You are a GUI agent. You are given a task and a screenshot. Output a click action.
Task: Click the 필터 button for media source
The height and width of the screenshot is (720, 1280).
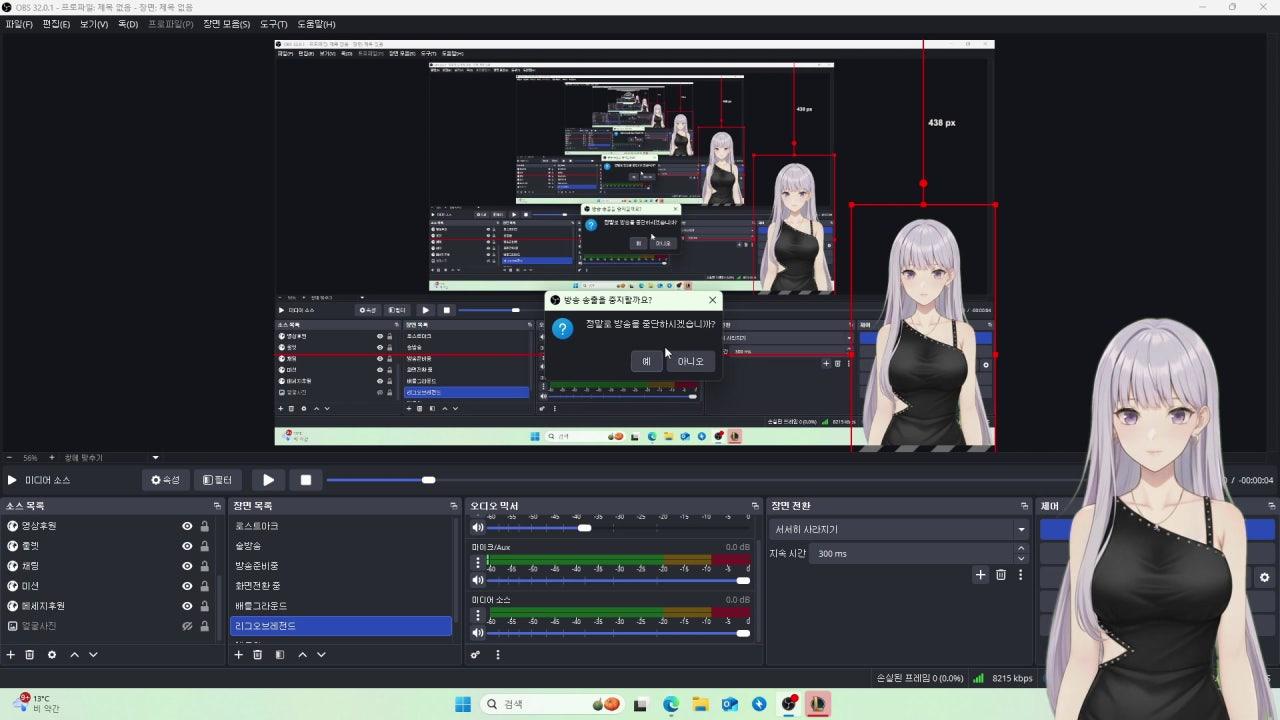217,480
